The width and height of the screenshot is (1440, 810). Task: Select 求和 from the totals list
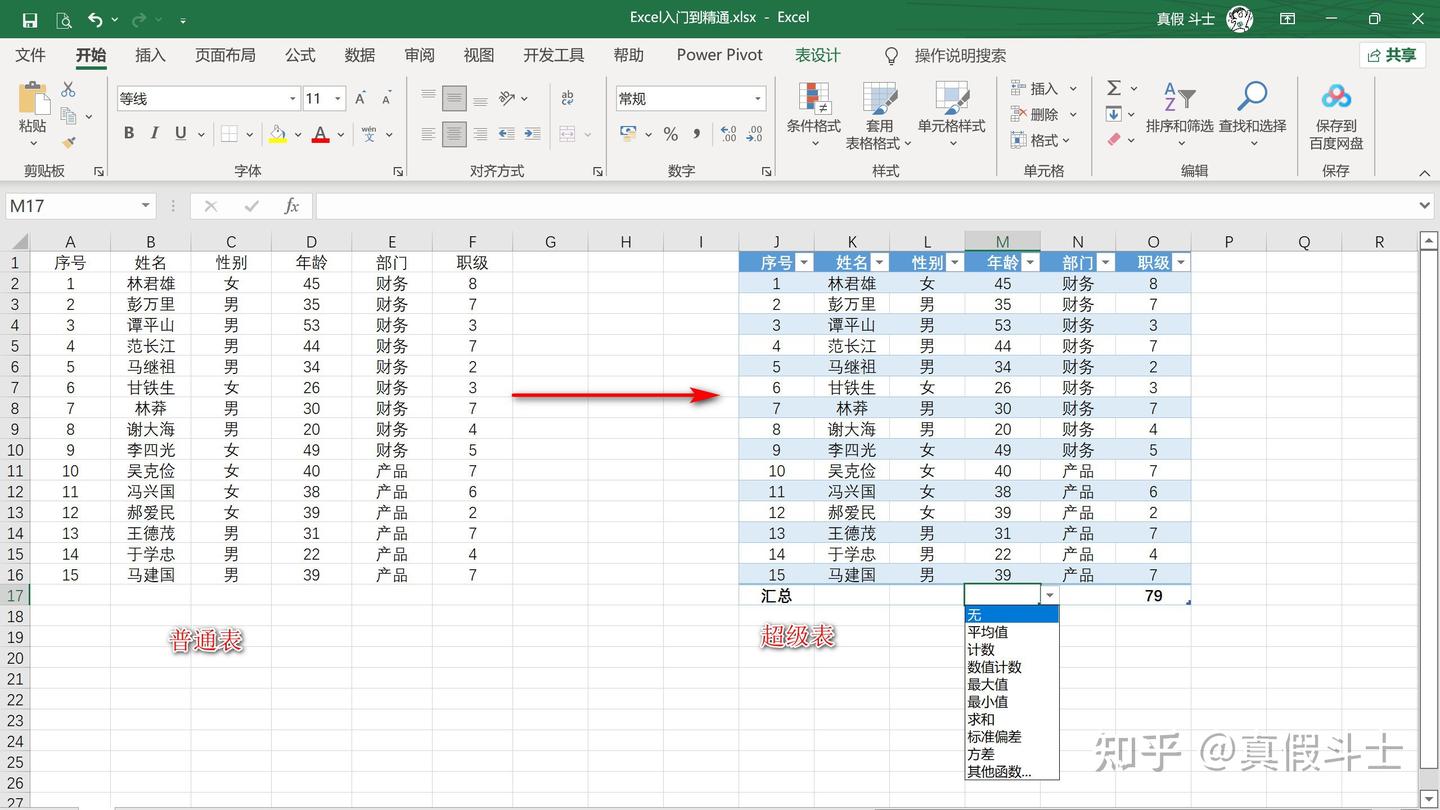tap(1011, 719)
